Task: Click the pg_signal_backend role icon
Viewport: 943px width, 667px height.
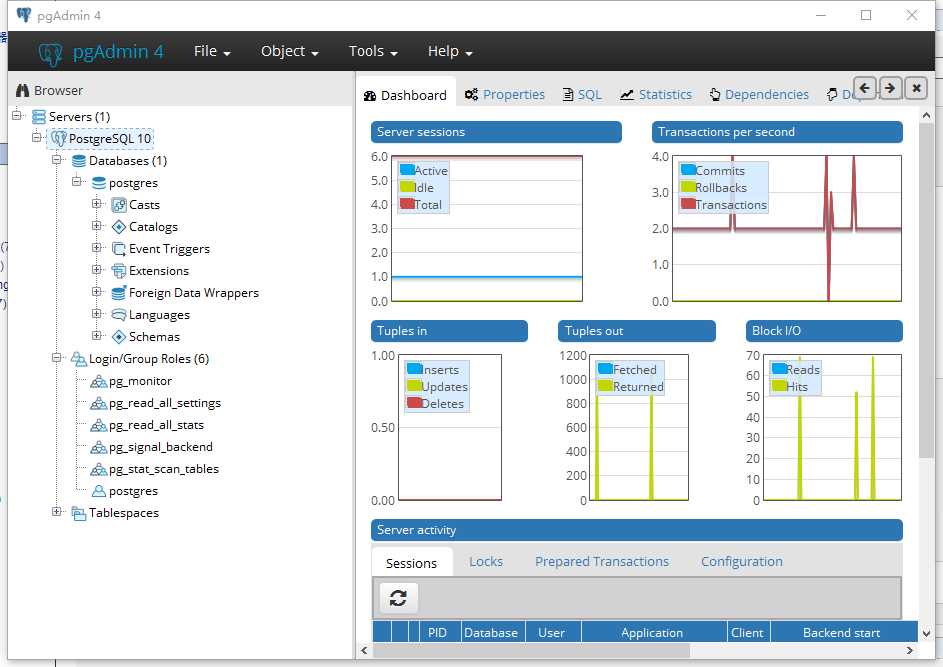Action: [x=99, y=447]
